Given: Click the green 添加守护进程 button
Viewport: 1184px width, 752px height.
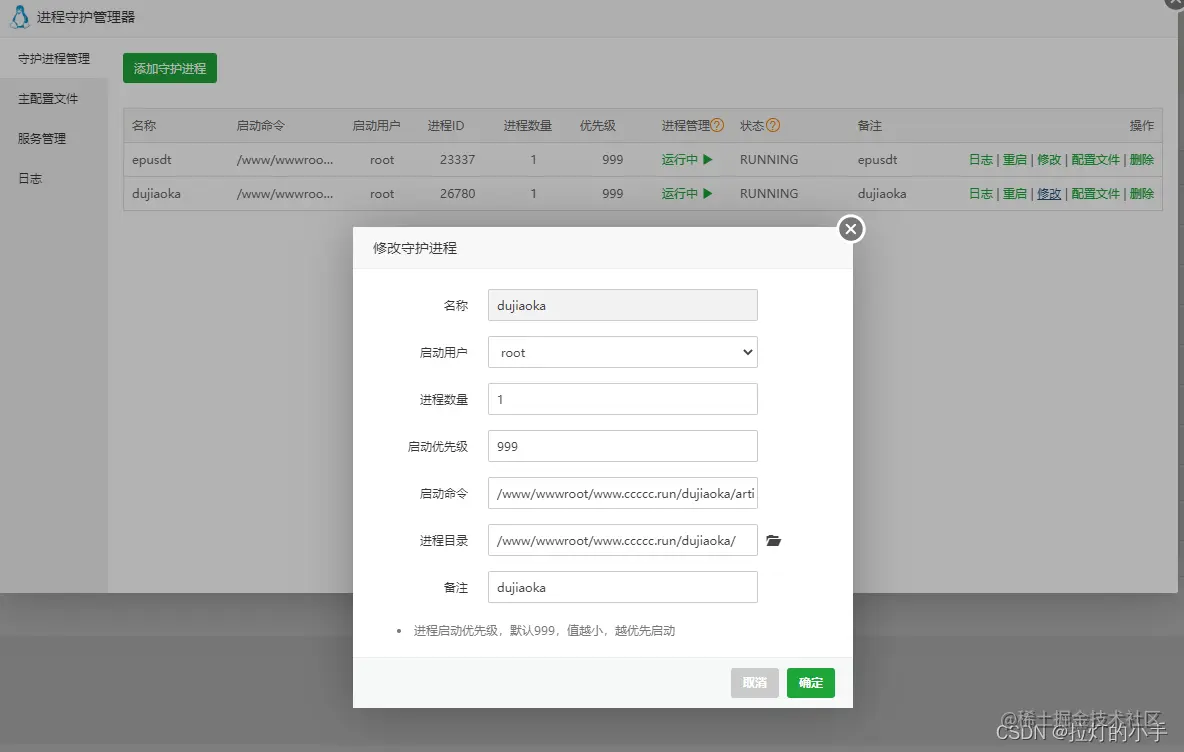Looking at the screenshot, I should pos(169,68).
